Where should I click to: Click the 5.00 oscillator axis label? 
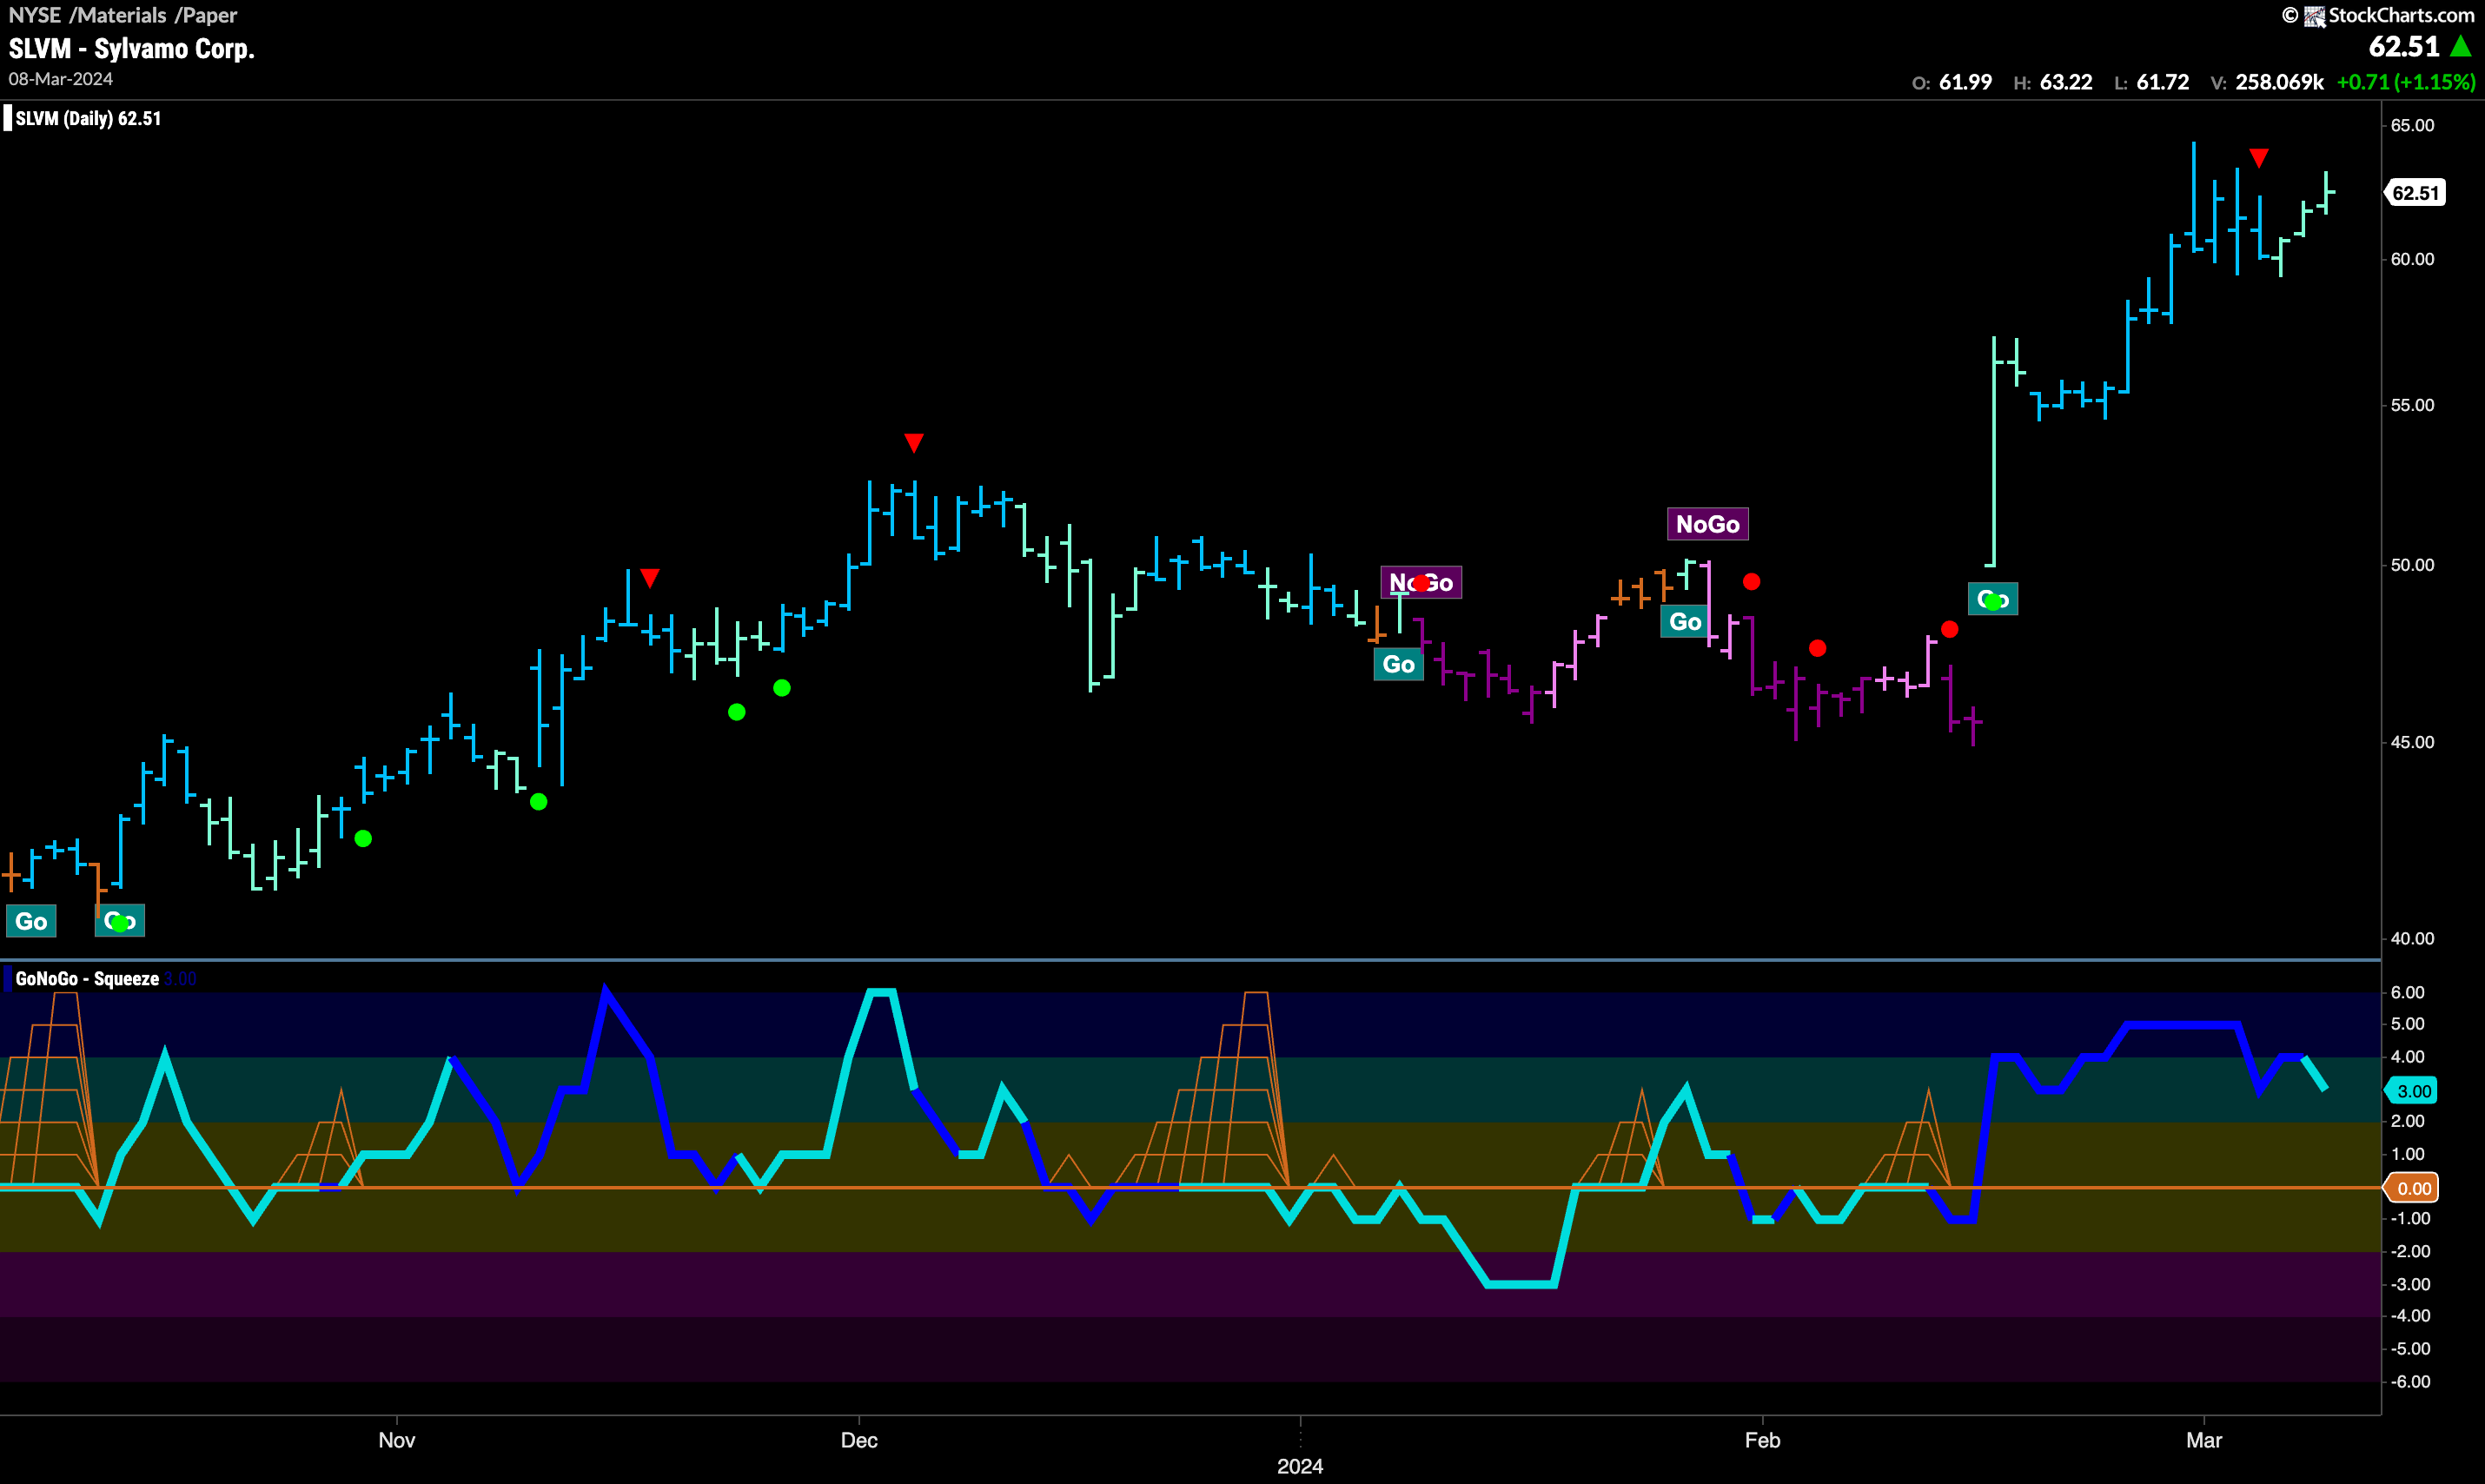click(x=2408, y=1024)
